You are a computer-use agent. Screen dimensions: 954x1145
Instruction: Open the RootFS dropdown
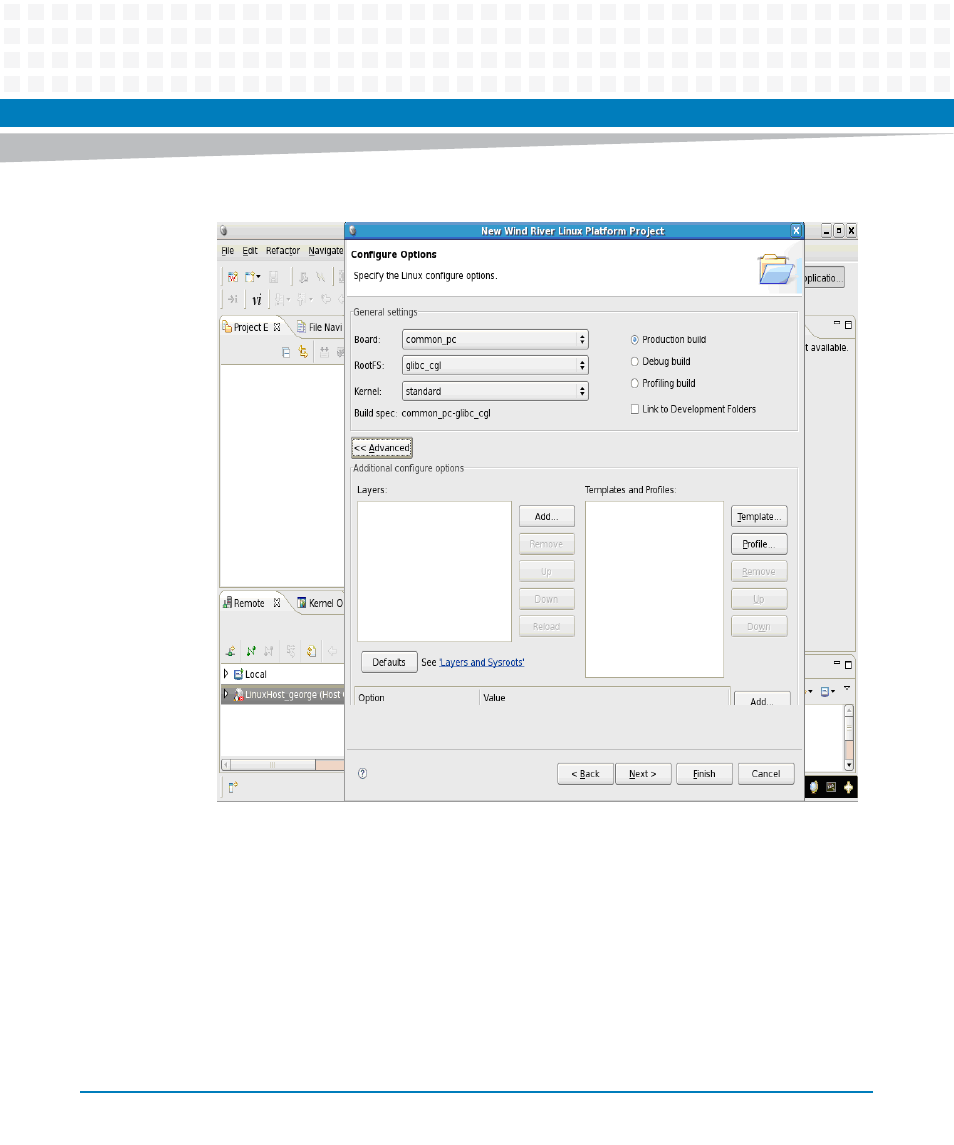tap(495, 365)
